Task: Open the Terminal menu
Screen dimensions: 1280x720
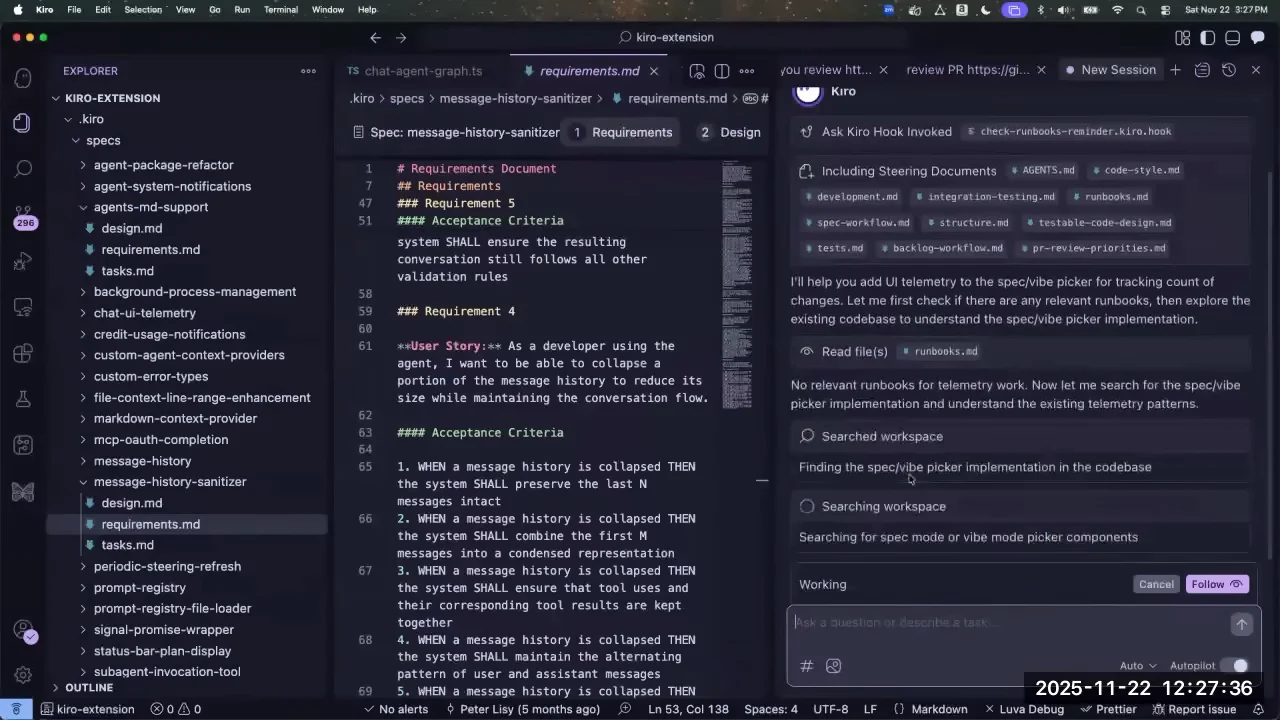Action: tap(280, 10)
